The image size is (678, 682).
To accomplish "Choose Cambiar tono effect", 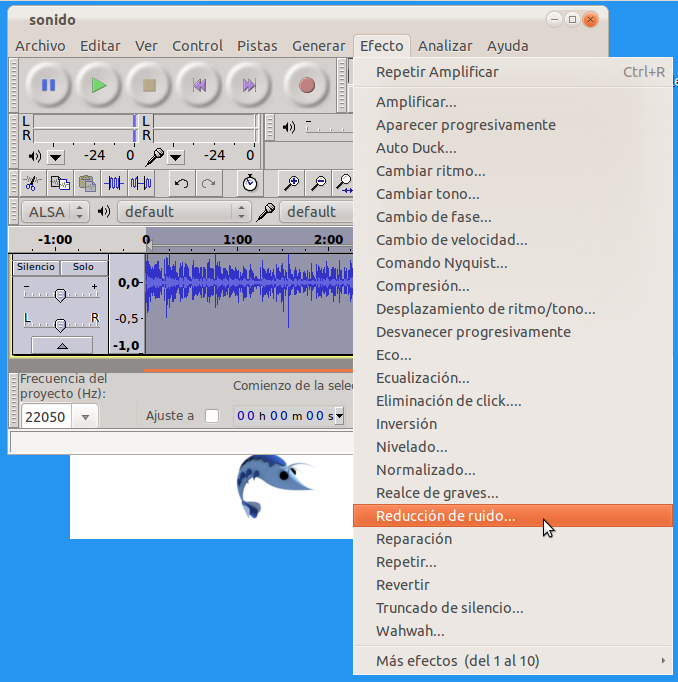I will click(513, 194).
